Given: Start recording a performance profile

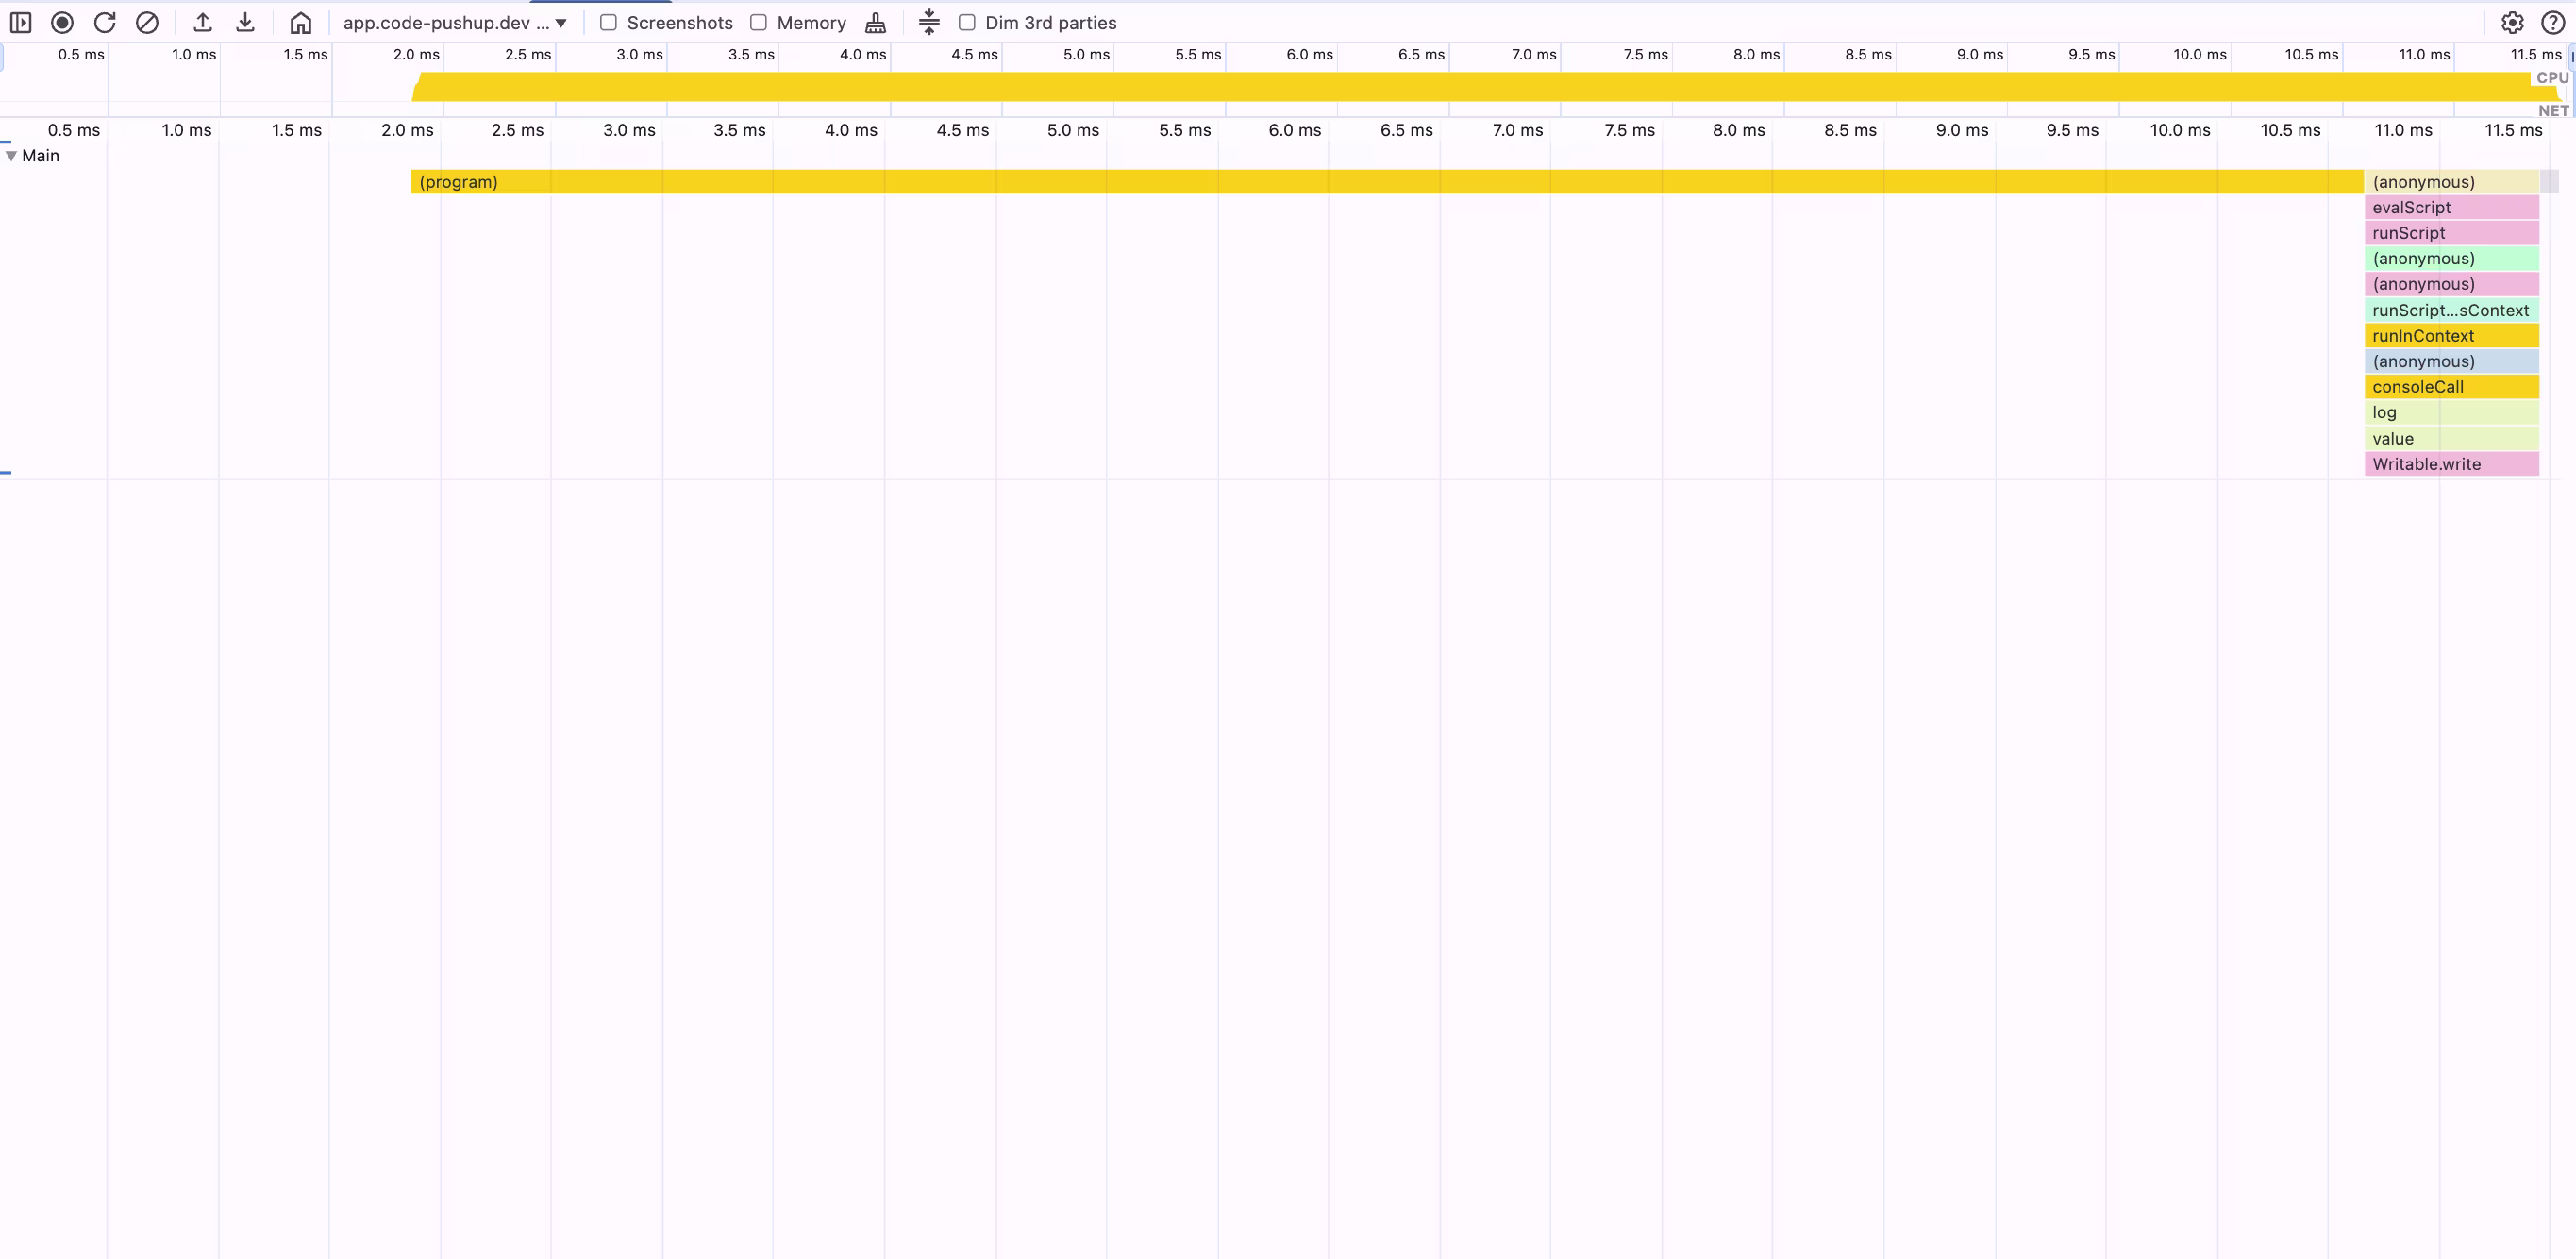Looking at the screenshot, I should [x=62, y=22].
